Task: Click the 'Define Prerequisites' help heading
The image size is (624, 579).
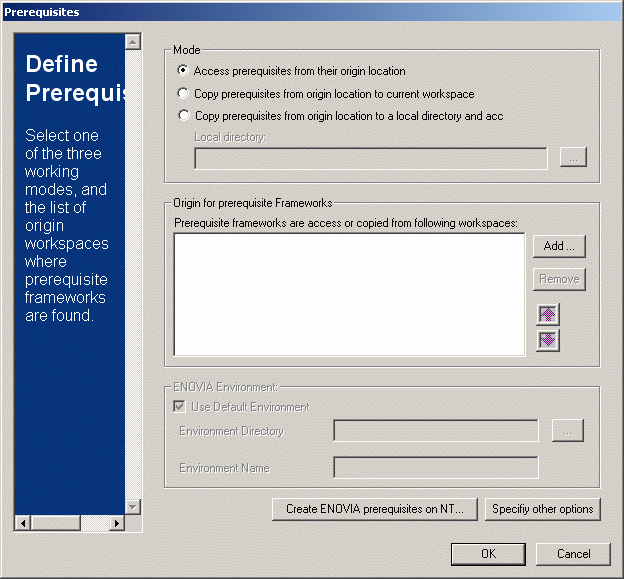Action: tap(75, 78)
